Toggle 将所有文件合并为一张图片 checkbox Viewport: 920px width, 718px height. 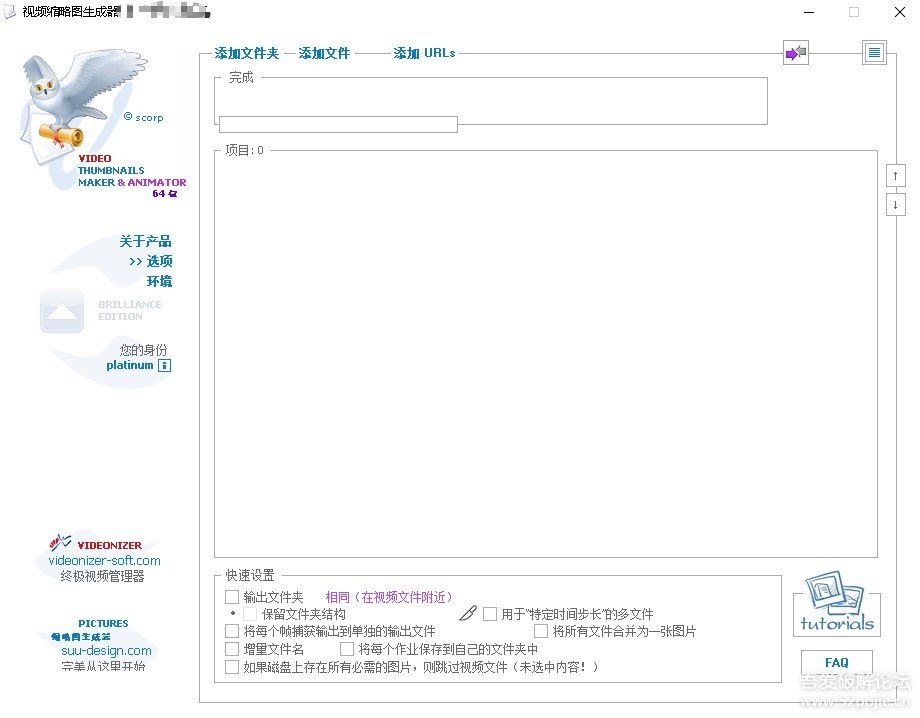coord(541,632)
